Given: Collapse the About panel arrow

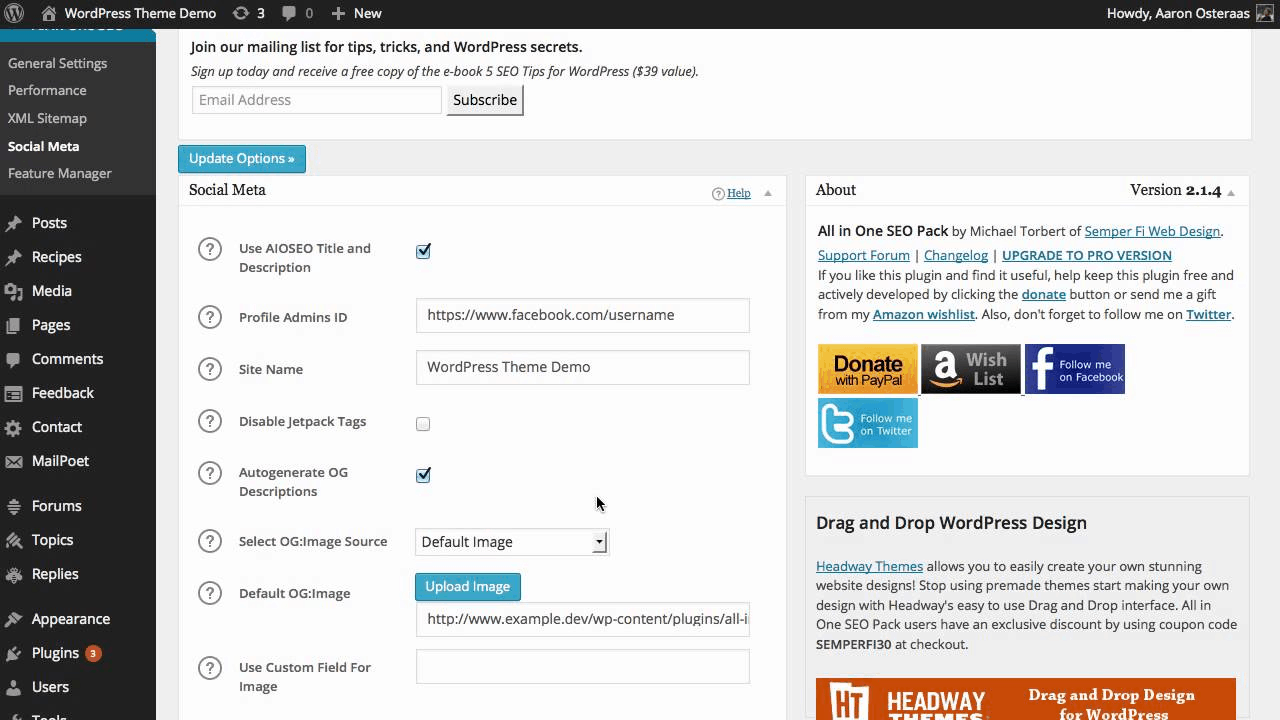Looking at the screenshot, I should coord(1231,193).
